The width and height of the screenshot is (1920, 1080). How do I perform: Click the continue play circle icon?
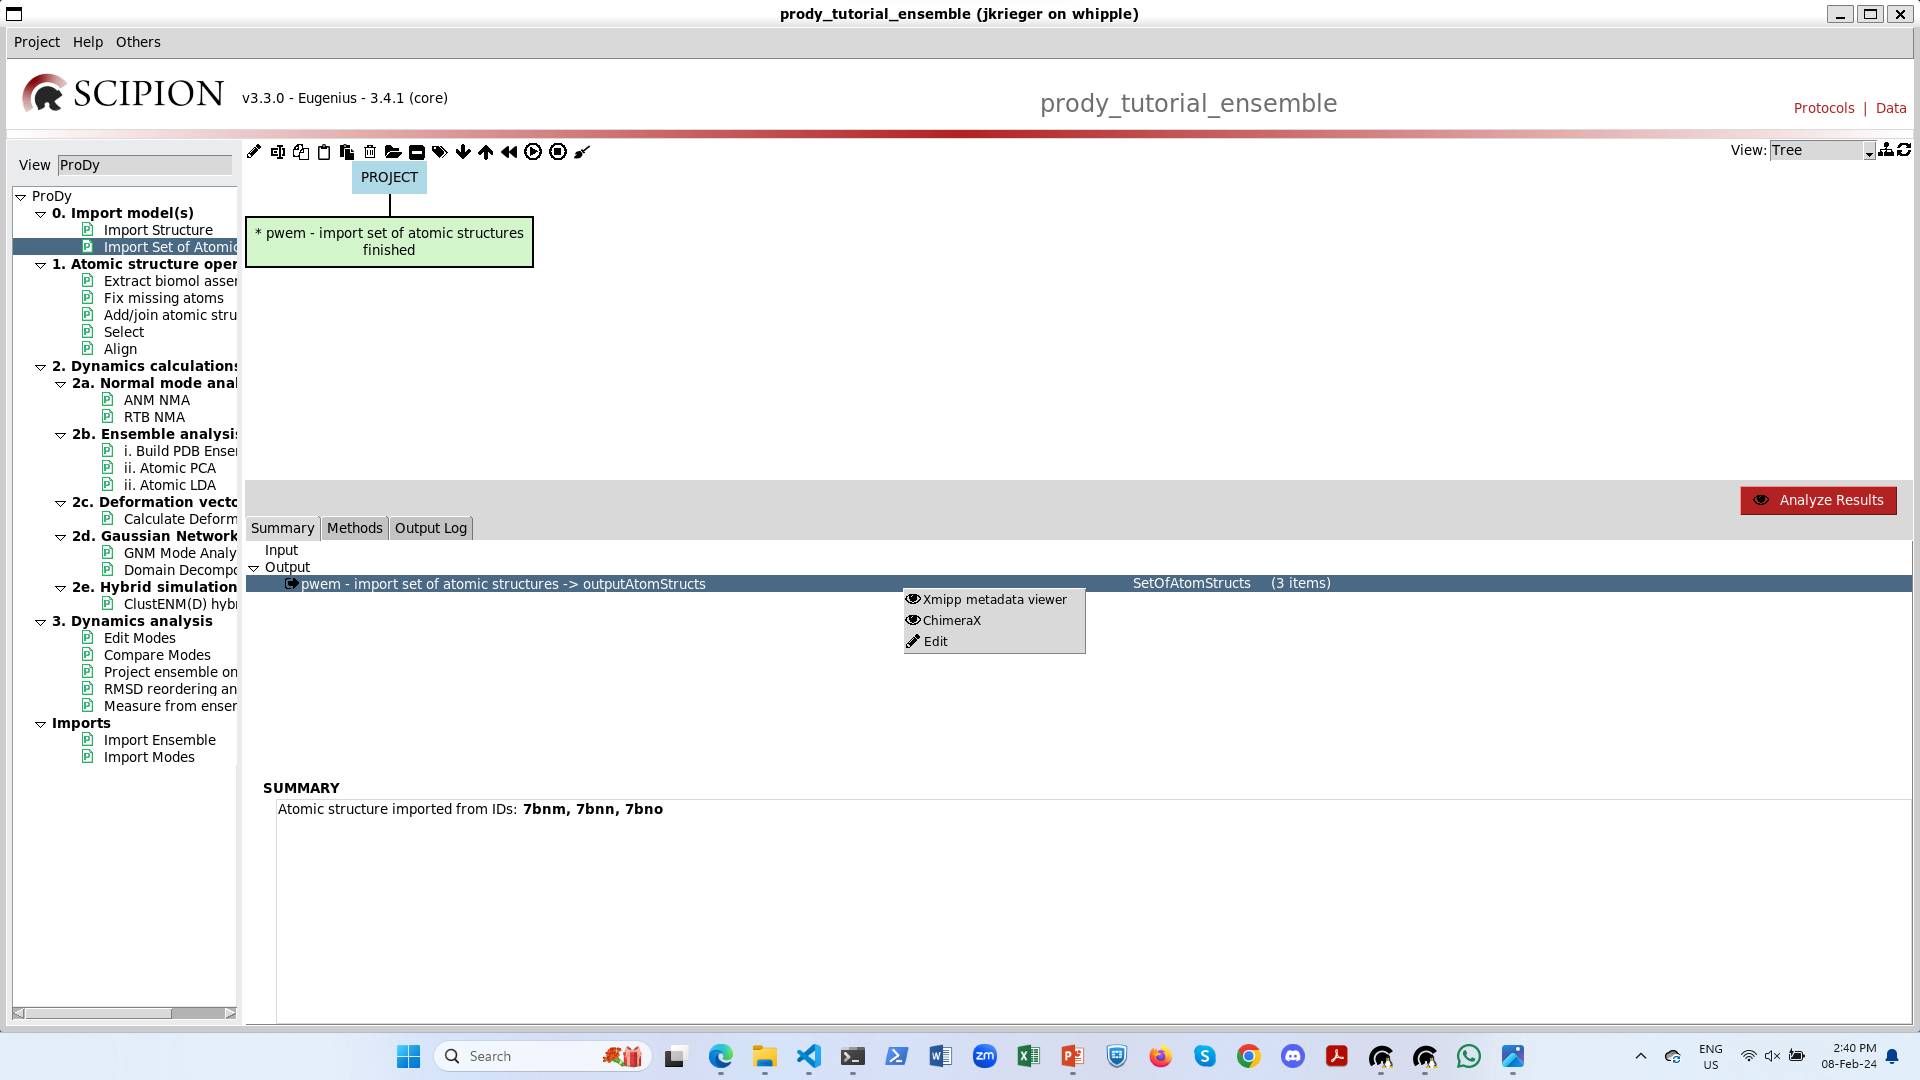[x=533, y=152]
